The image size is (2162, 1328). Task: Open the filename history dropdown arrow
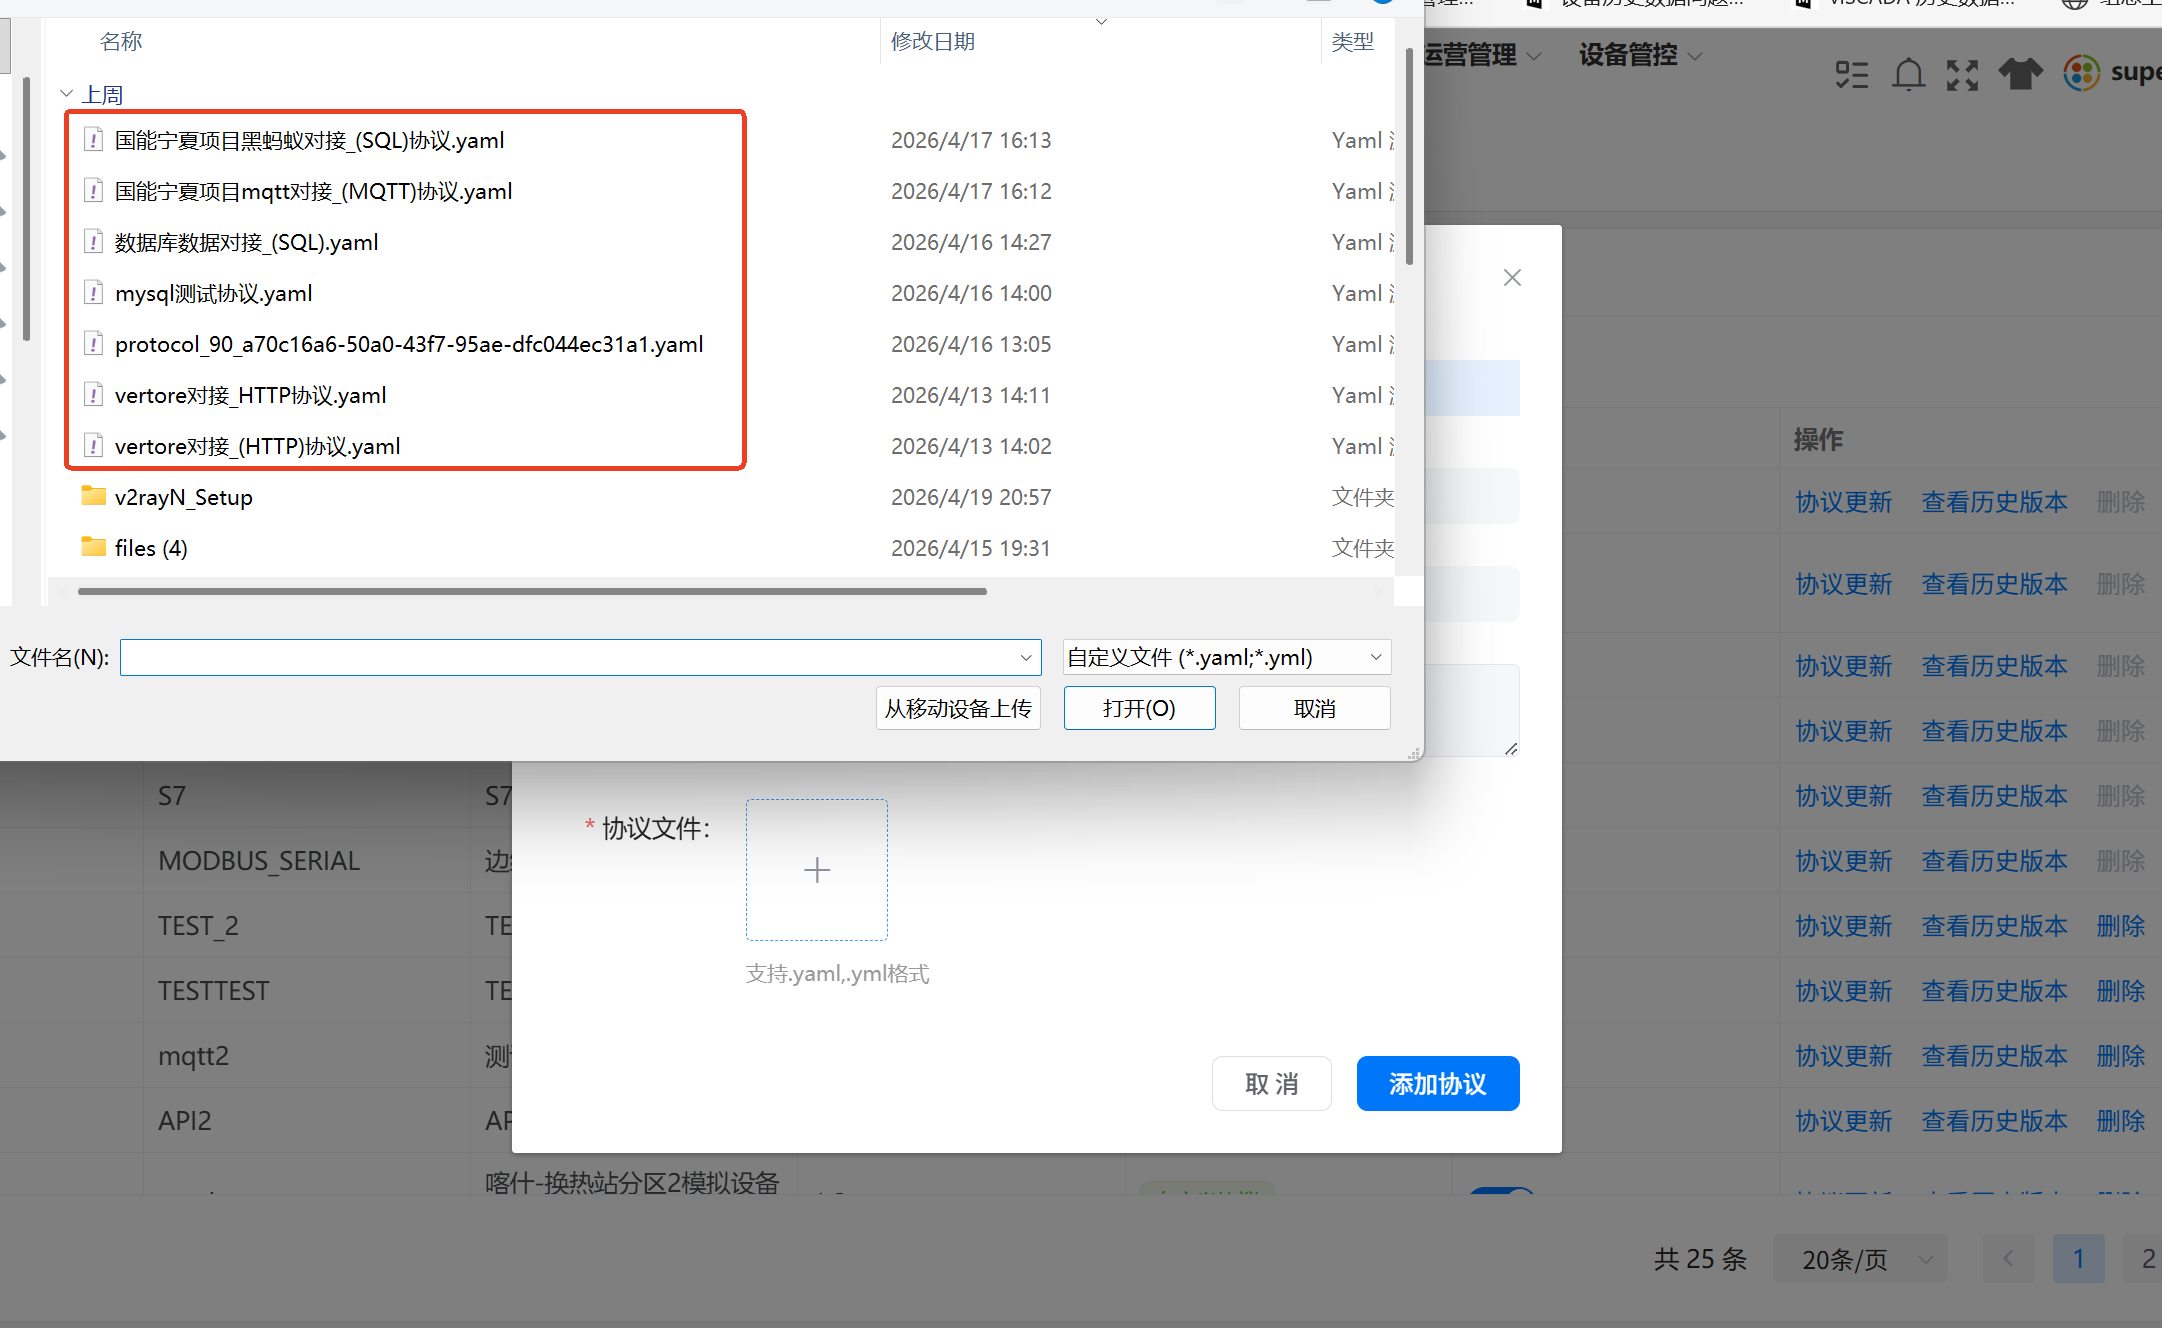(1025, 657)
